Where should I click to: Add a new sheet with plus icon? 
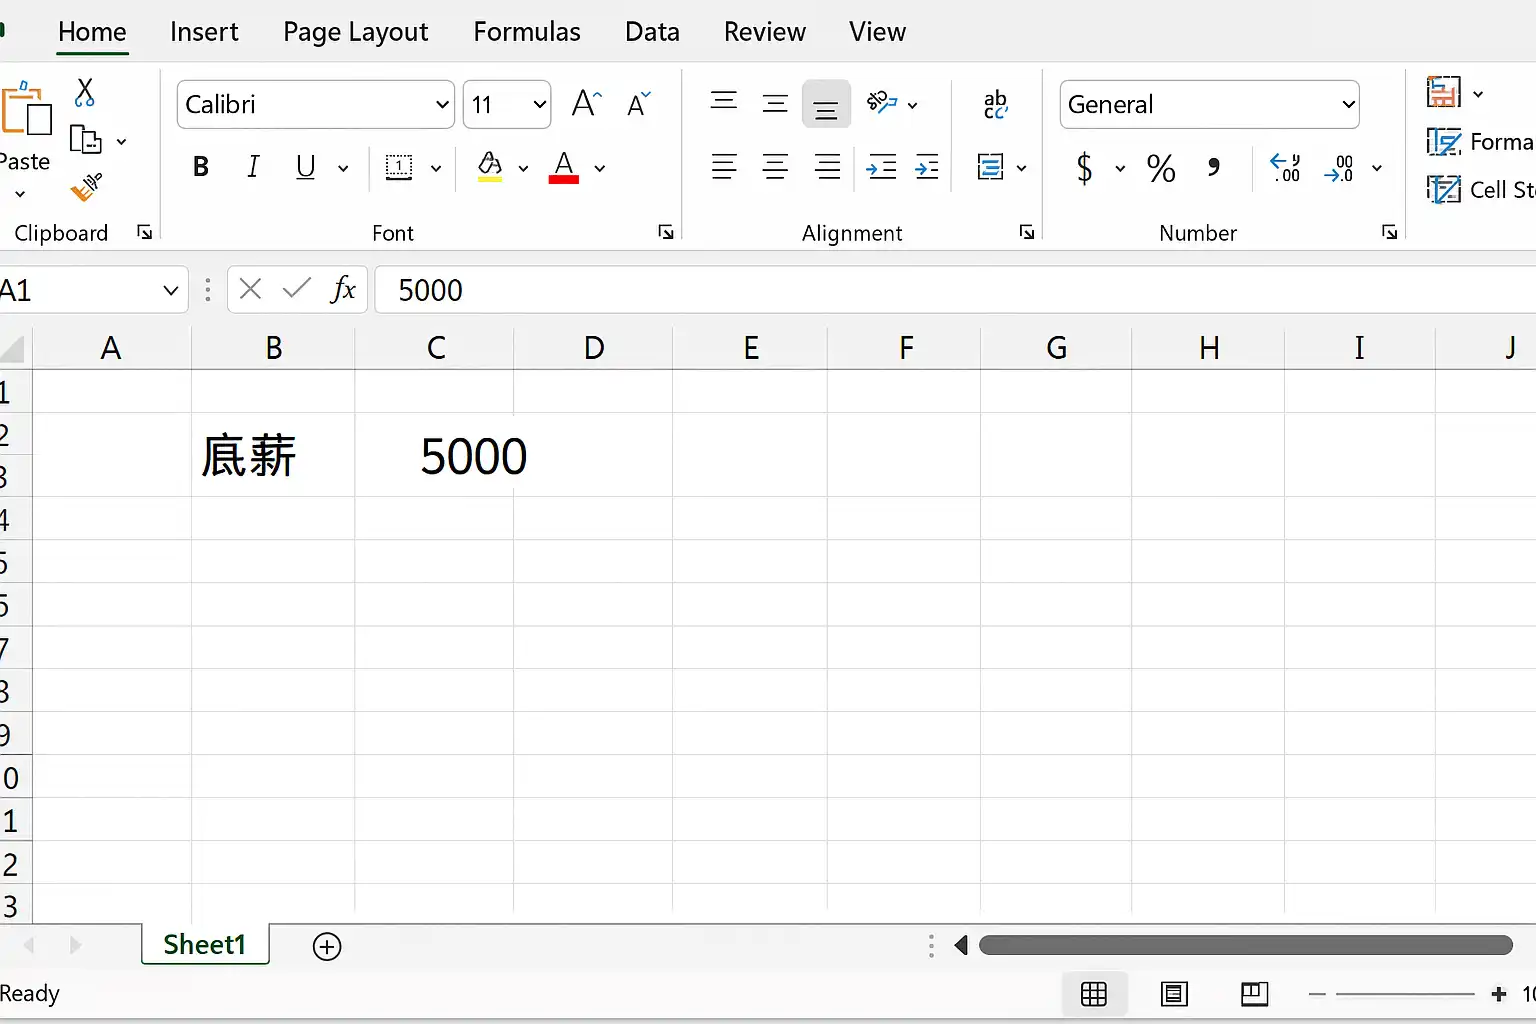pyautogui.click(x=327, y=946)
